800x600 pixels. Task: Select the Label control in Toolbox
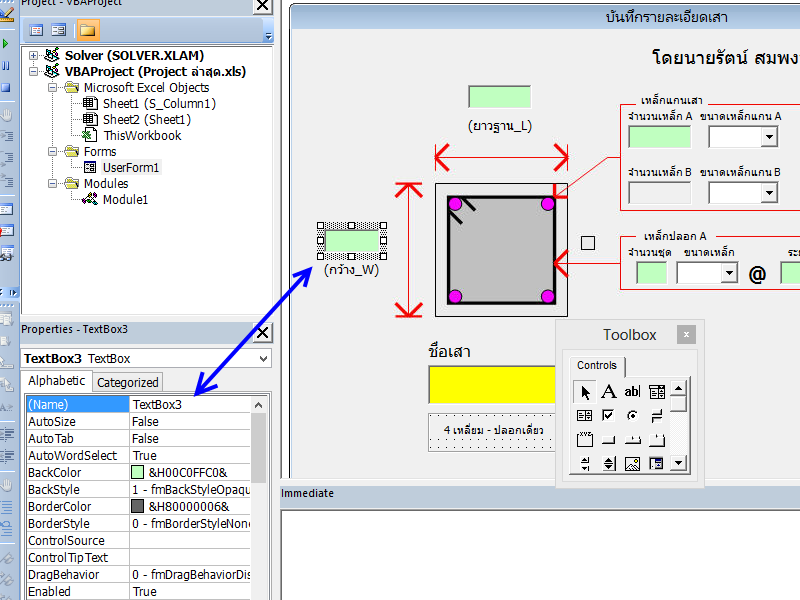click(608, 391)
